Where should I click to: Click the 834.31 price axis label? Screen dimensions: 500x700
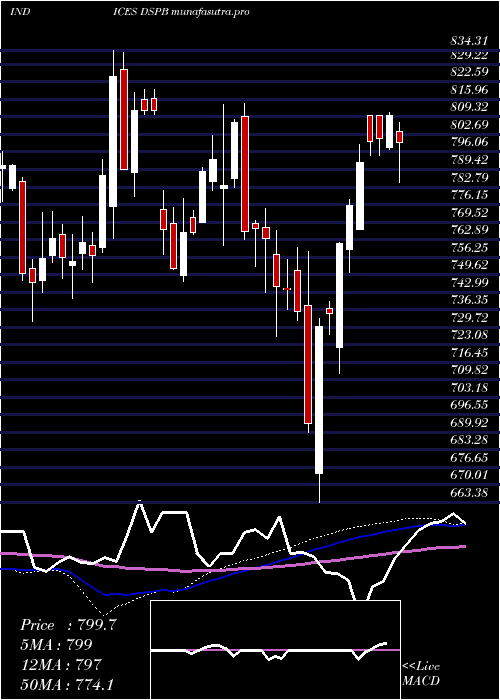(469, 42)
